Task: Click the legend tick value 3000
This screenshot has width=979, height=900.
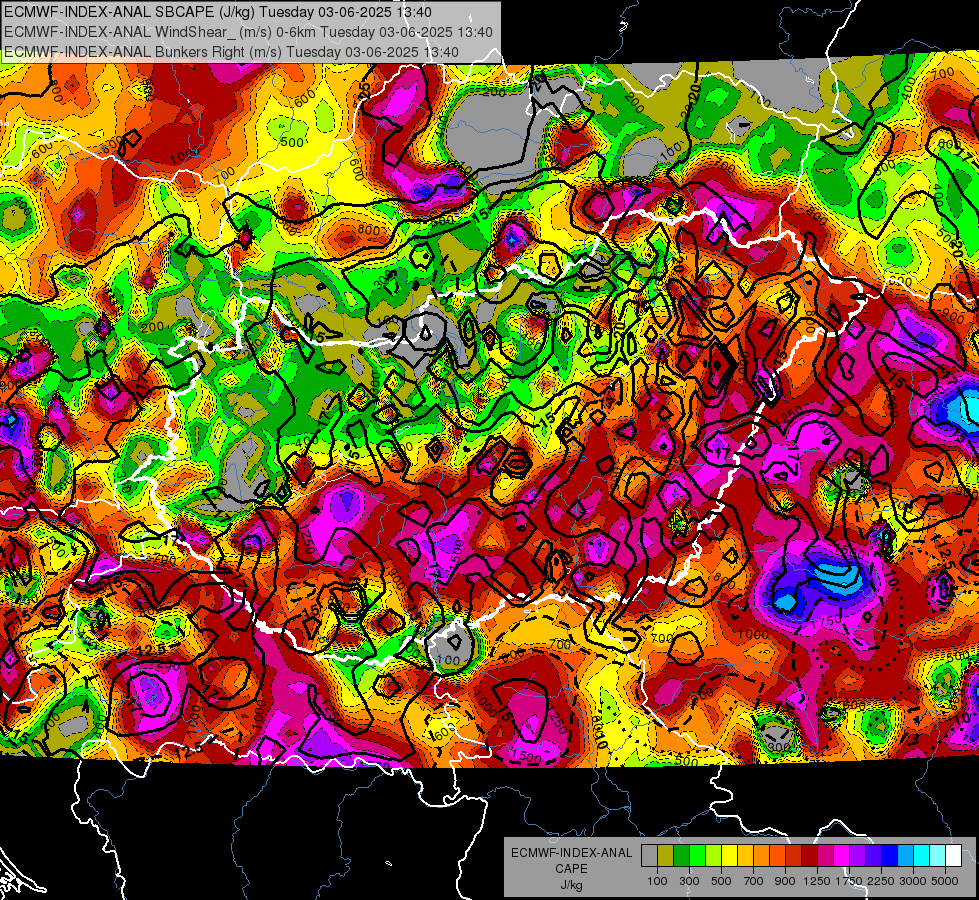Action: point(913,881)
